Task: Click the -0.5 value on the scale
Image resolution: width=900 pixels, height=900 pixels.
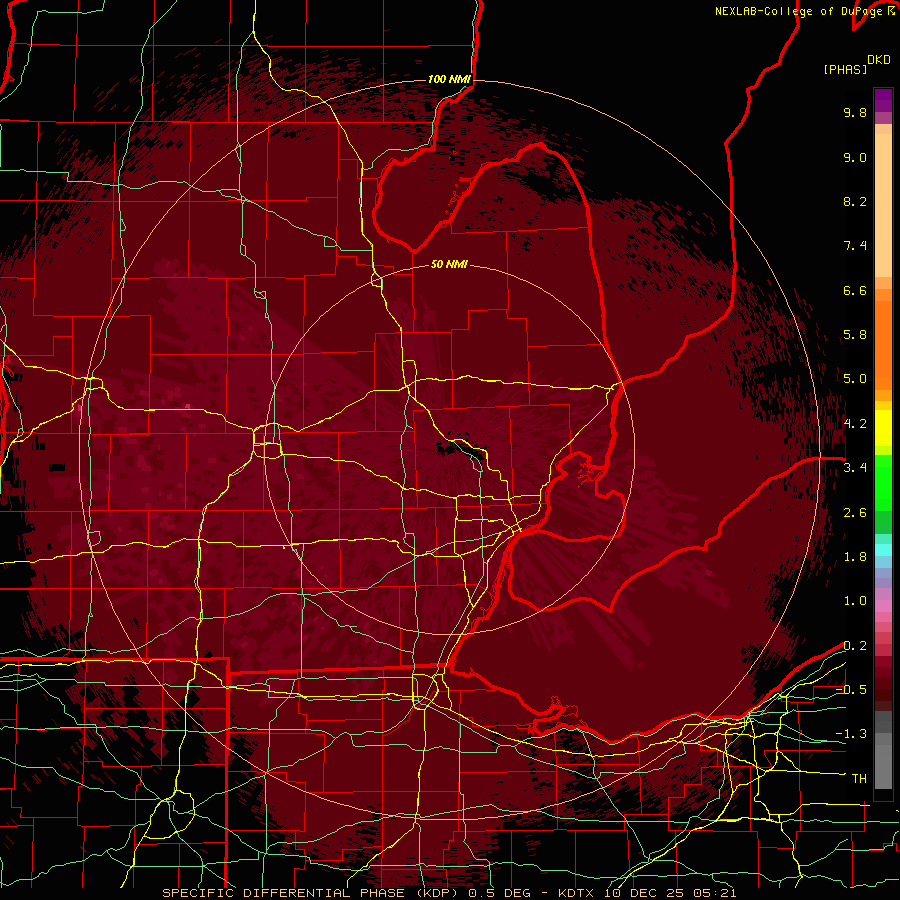Action: point(851,690)
